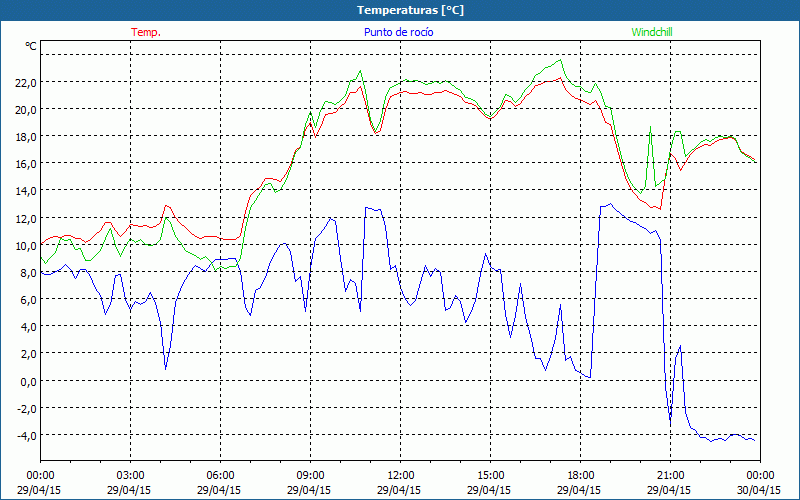Click the 09:00 time axis label
The width and height of the screenshot is (800, 500).
[311, 476]
